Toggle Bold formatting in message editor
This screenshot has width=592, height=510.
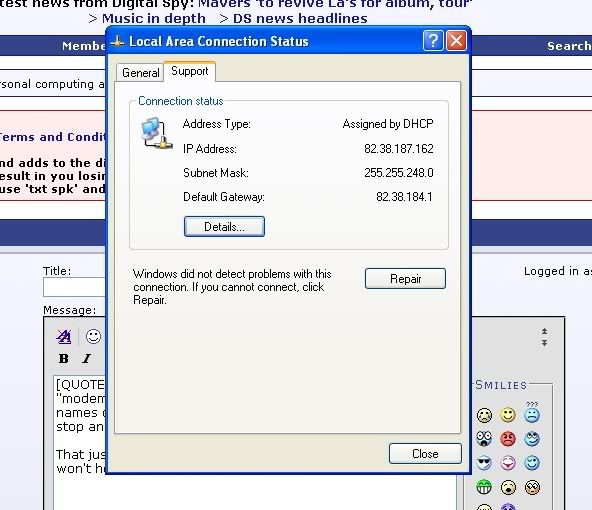click(63, 359)
